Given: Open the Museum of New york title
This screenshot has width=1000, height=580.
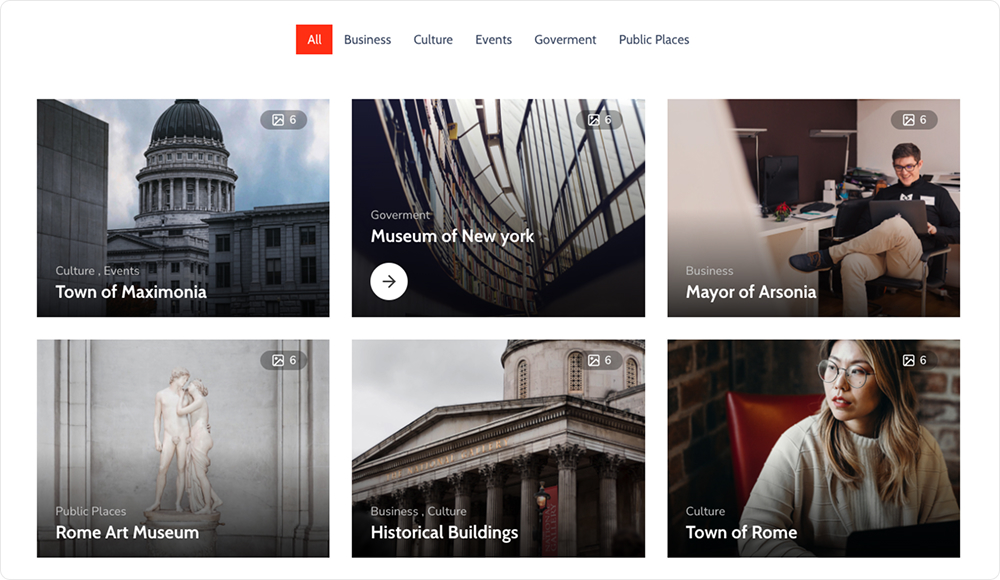Looking at the screenshot, I should [452, 237].
